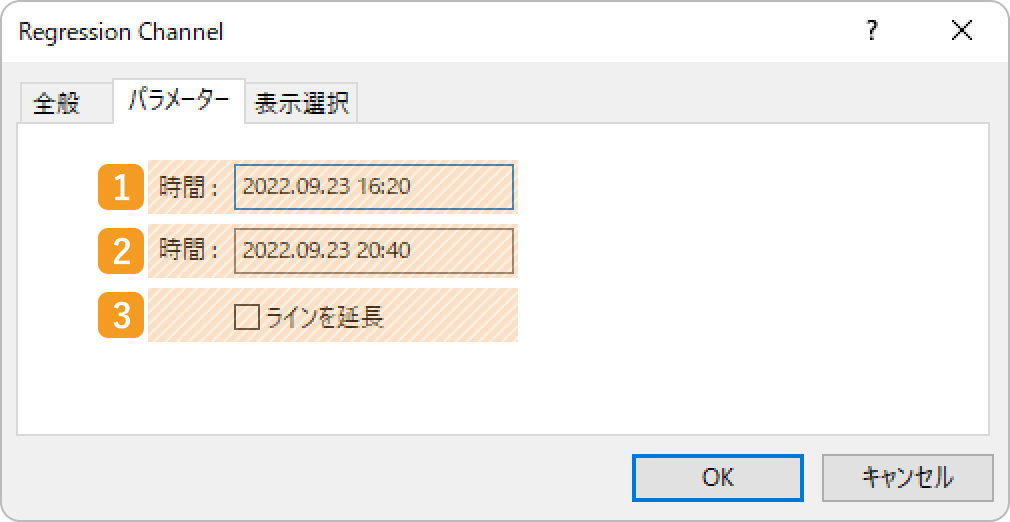This screenshot has height=522, width=1010.
Task: Click the empty white area below the checkbox
Action: (502, 387)
